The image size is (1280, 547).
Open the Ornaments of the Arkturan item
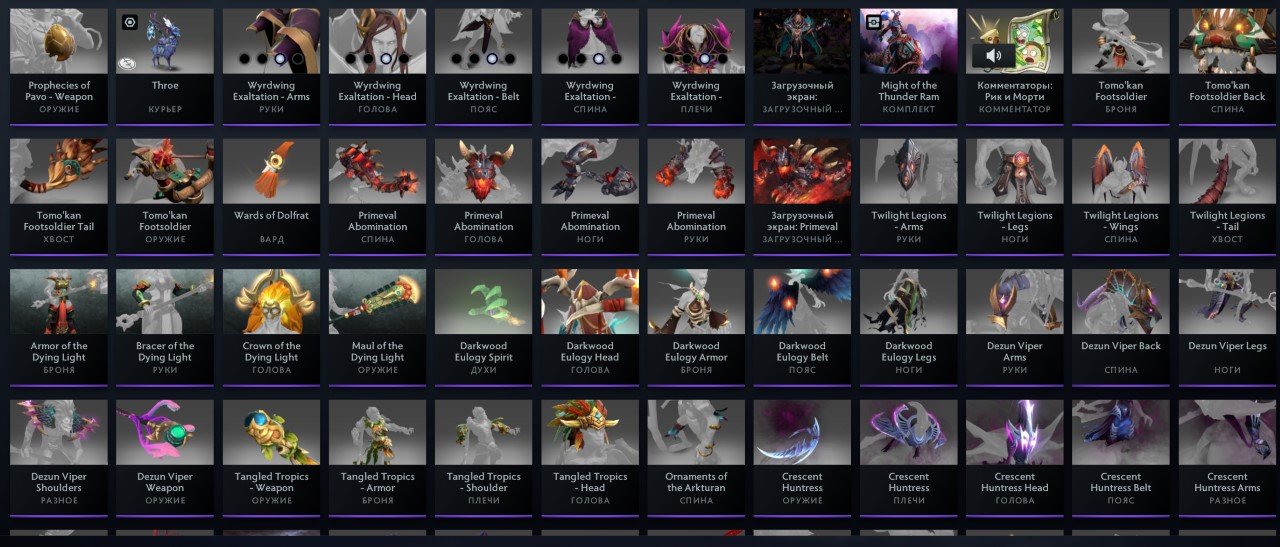[696, 458]
